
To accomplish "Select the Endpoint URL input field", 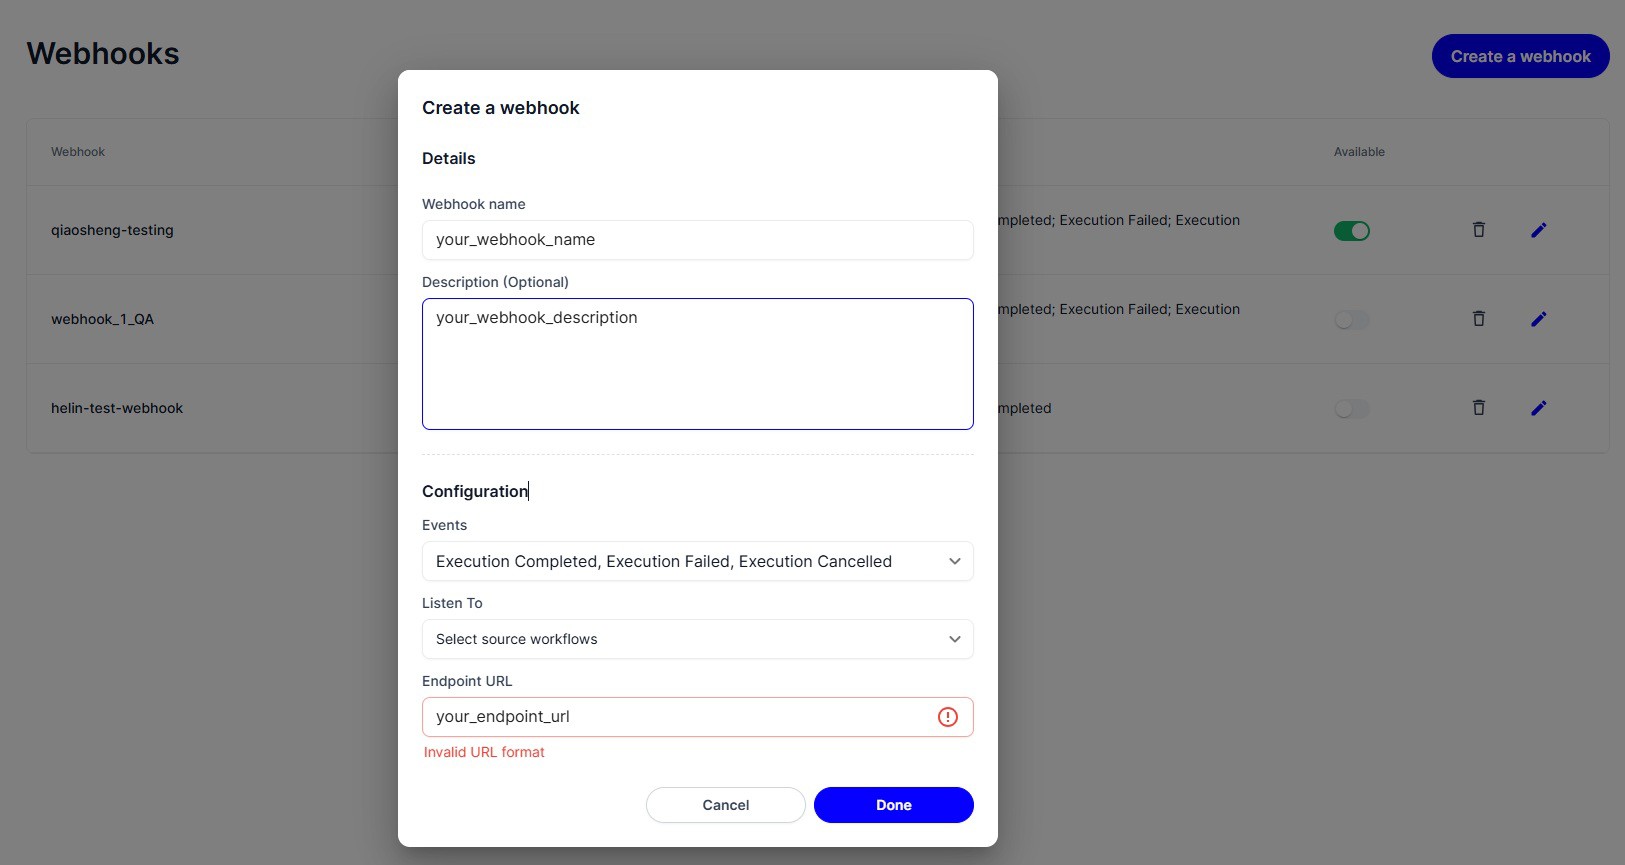I will (x=697, y=717).
